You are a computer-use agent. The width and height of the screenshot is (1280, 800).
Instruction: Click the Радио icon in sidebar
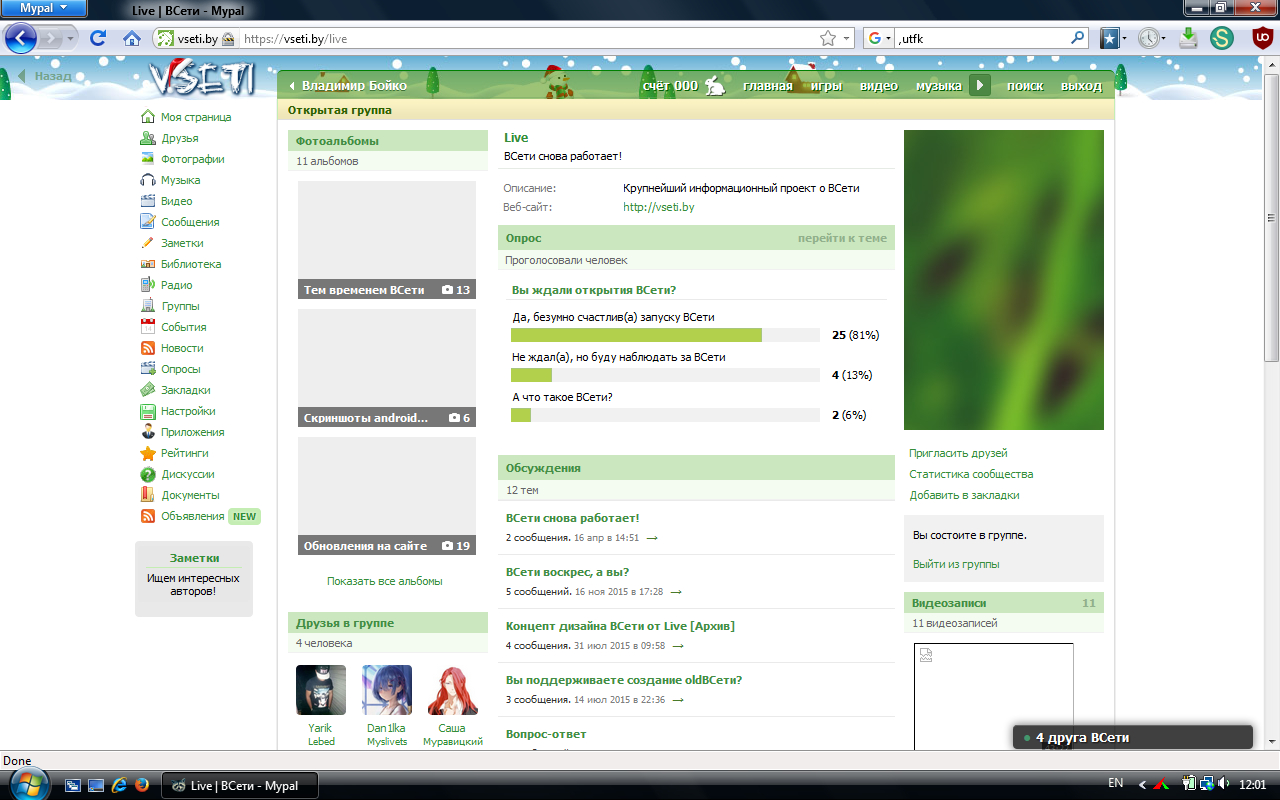pyautogui.click(x=148, y=285)
